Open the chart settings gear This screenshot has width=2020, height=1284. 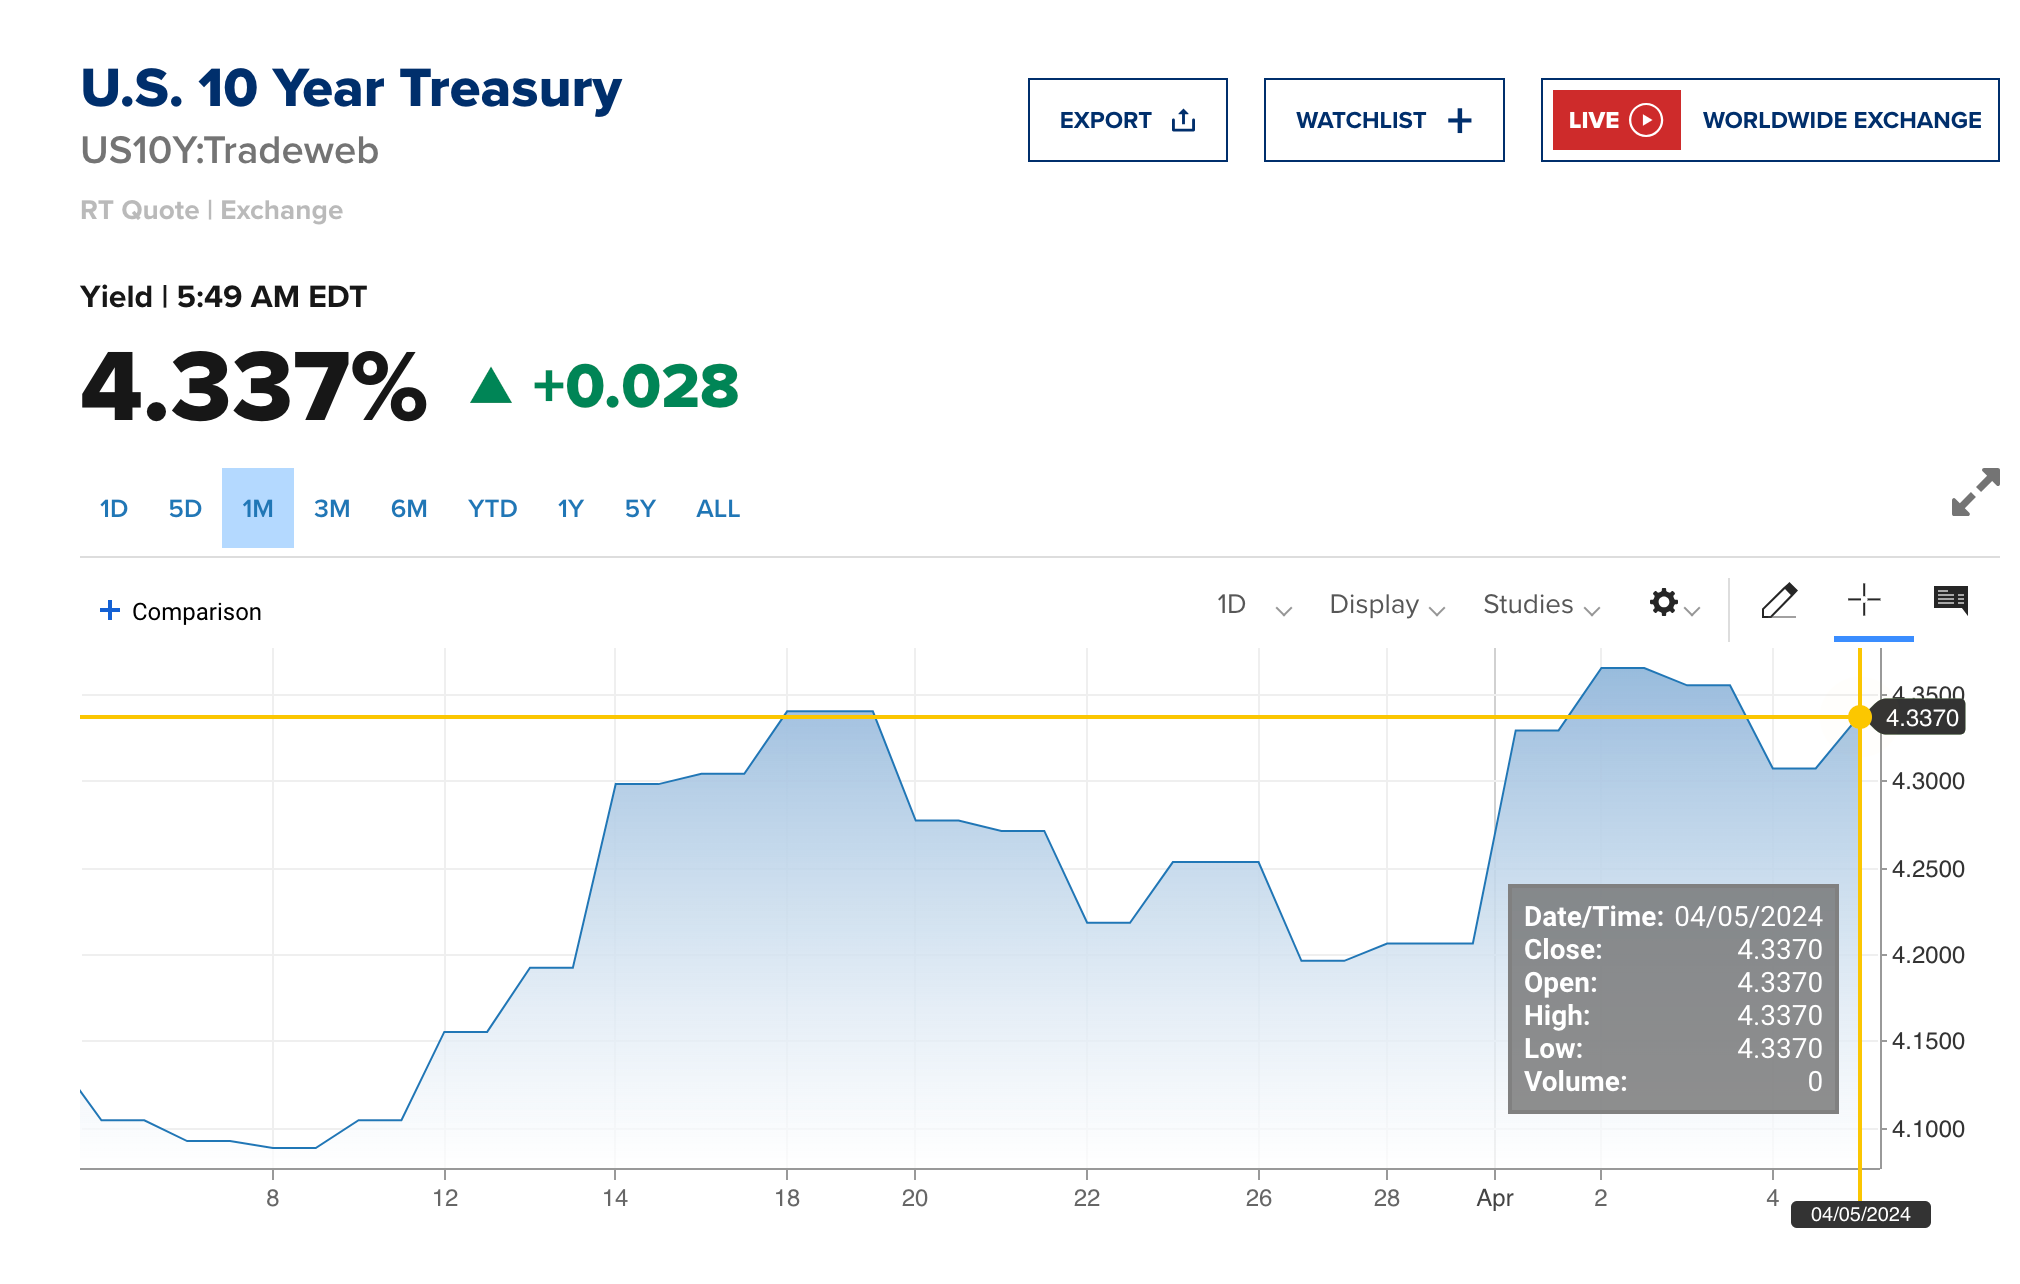click(1663, 603)
